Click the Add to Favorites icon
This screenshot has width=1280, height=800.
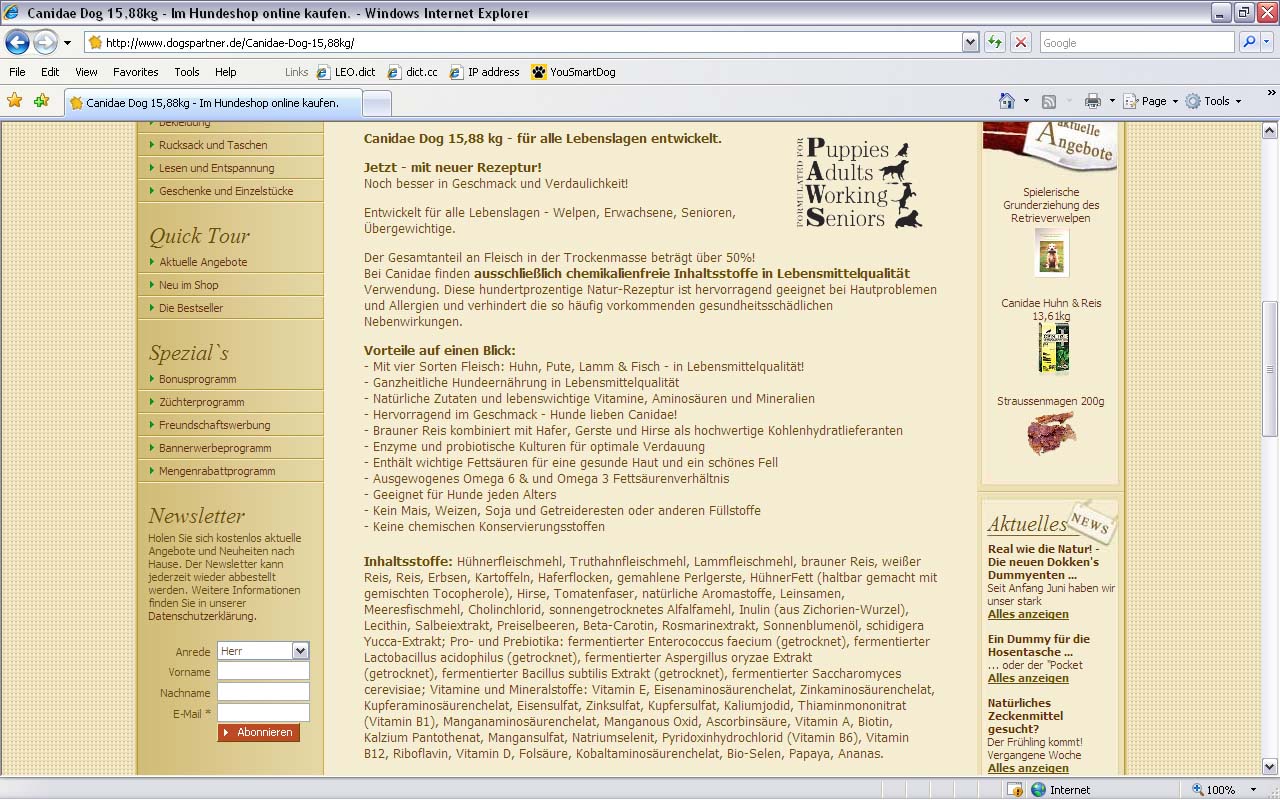click(x=41, y=101)
